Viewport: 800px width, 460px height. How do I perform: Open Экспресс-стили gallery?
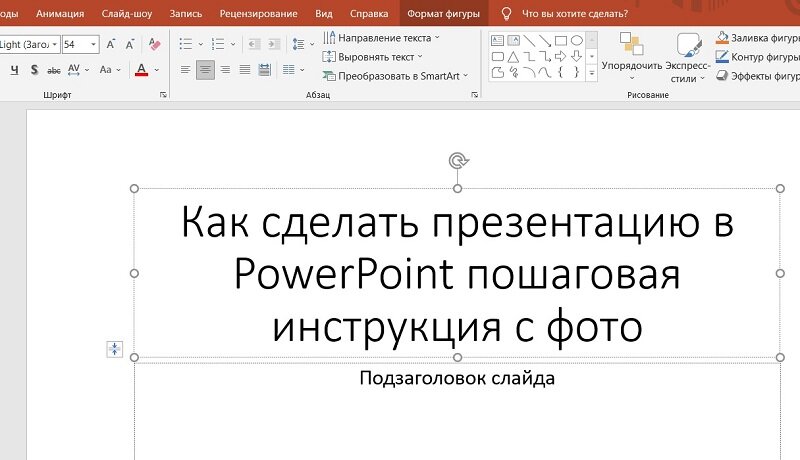688,57
